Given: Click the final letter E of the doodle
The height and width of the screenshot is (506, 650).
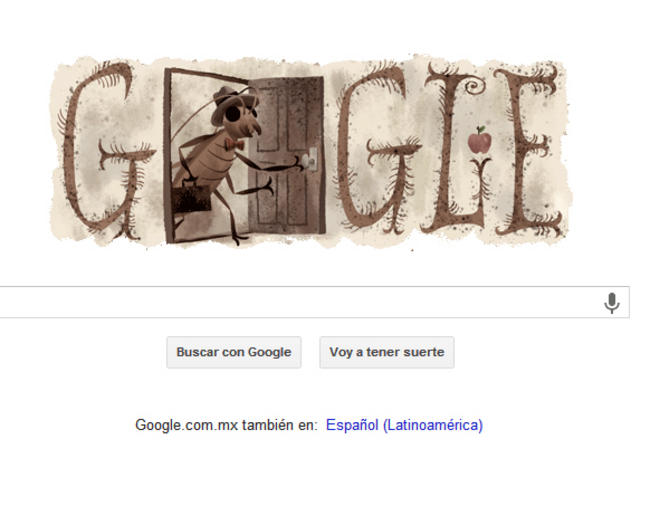Looking at the screenshot, I should pos(527,150).
